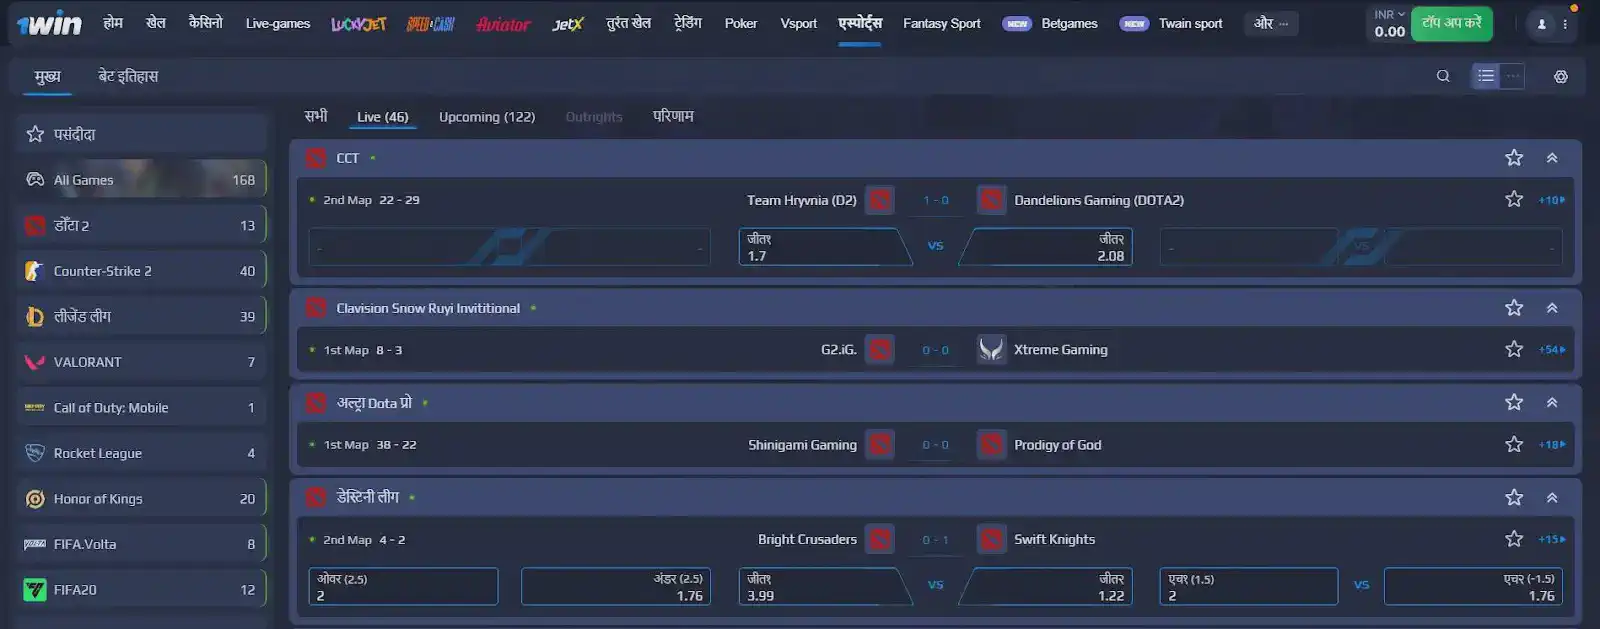This screenshot has height=629, width=1600.
Task: Open the और more menu
Action: coord(1271,23)
